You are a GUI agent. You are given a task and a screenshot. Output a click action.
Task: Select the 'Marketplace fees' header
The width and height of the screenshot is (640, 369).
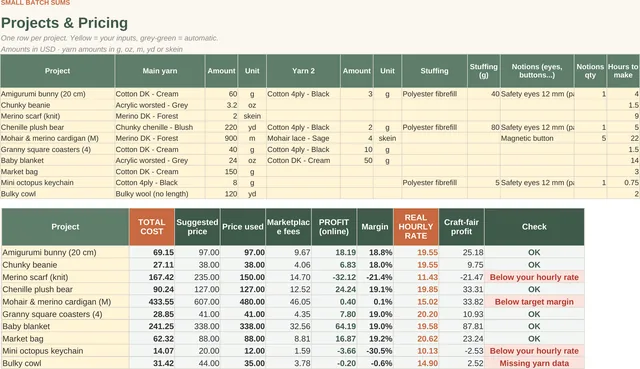pyautogui.click(x=289, y=227)
